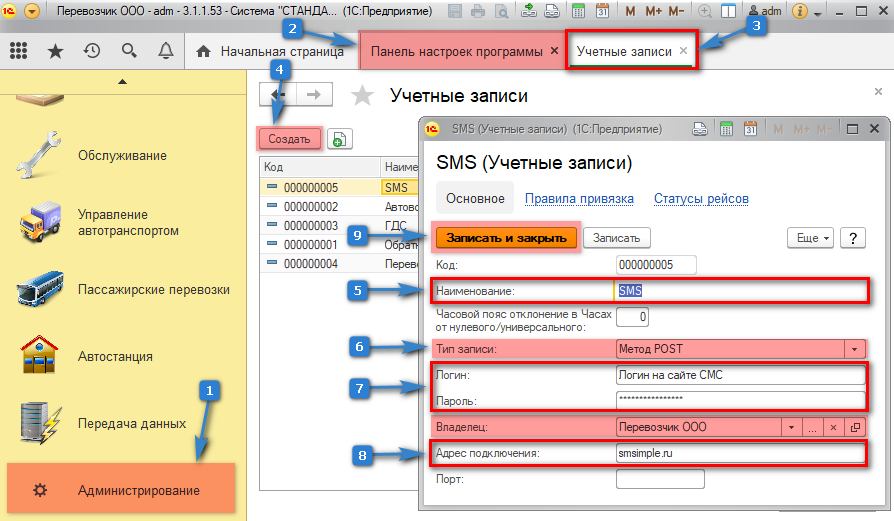Screen dimensions: 894x521
Task: Open the Еще dropdown menu
Action: [x=811, y=237]
